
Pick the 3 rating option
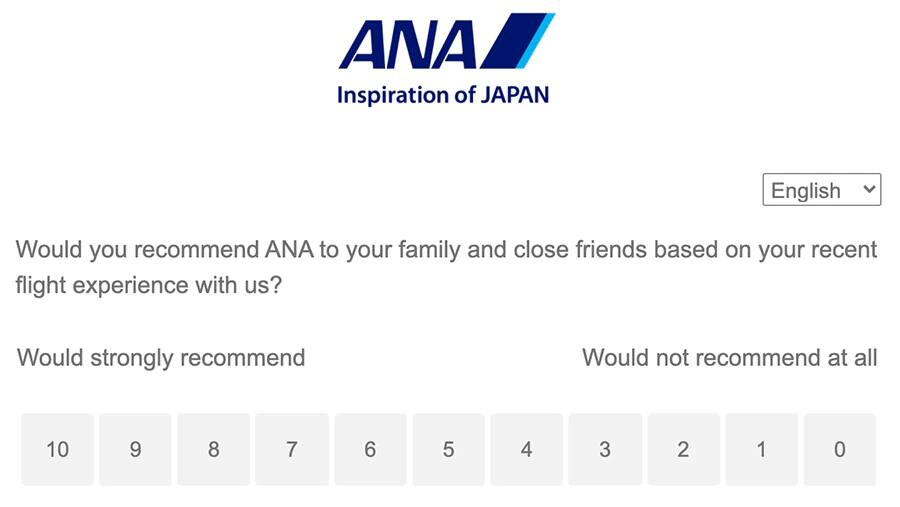(x=604, y=450)
